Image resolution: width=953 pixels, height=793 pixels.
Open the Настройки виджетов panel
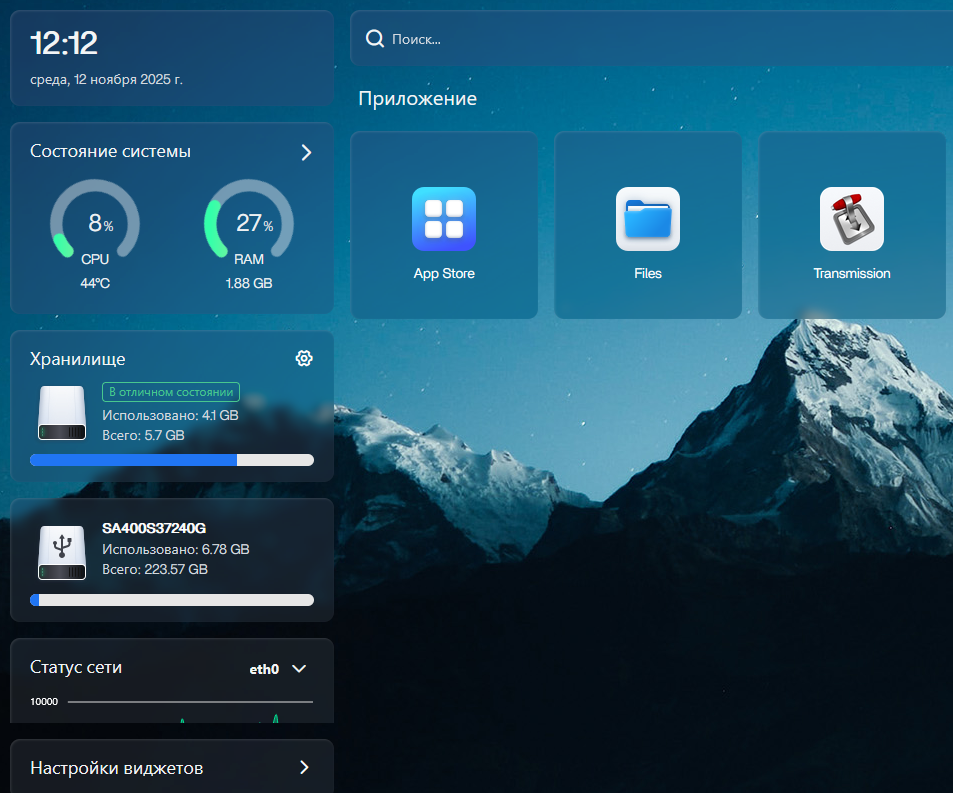click(x=172, y=766)
